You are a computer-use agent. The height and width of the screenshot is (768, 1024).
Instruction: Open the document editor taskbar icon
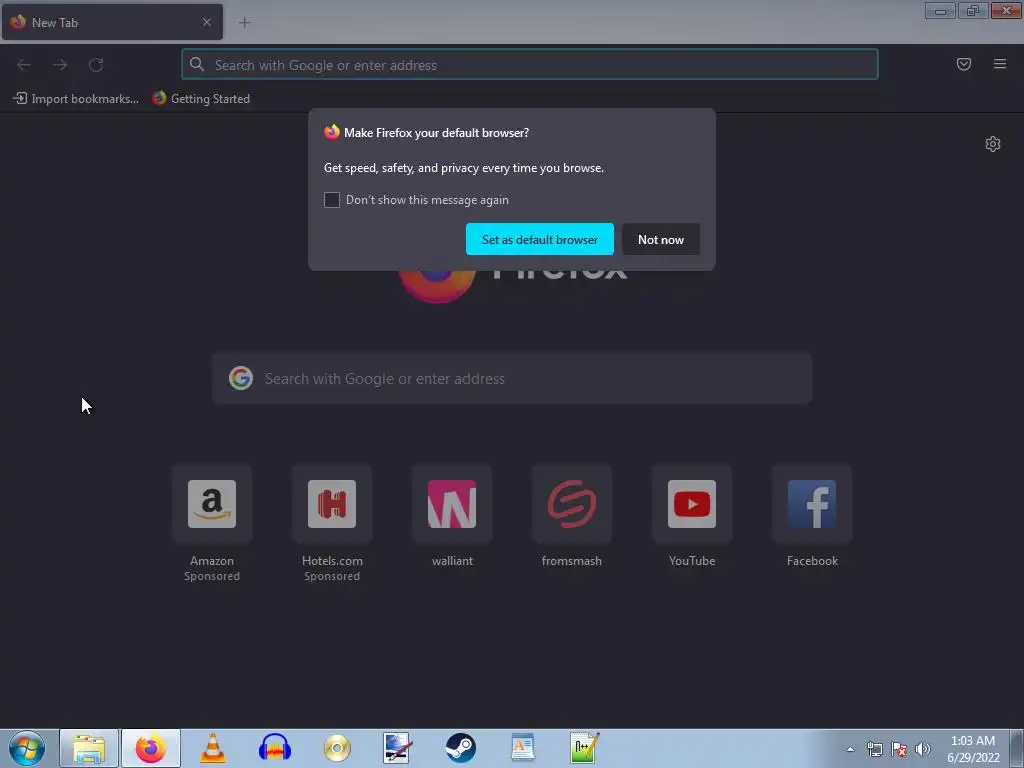point(522,748)
